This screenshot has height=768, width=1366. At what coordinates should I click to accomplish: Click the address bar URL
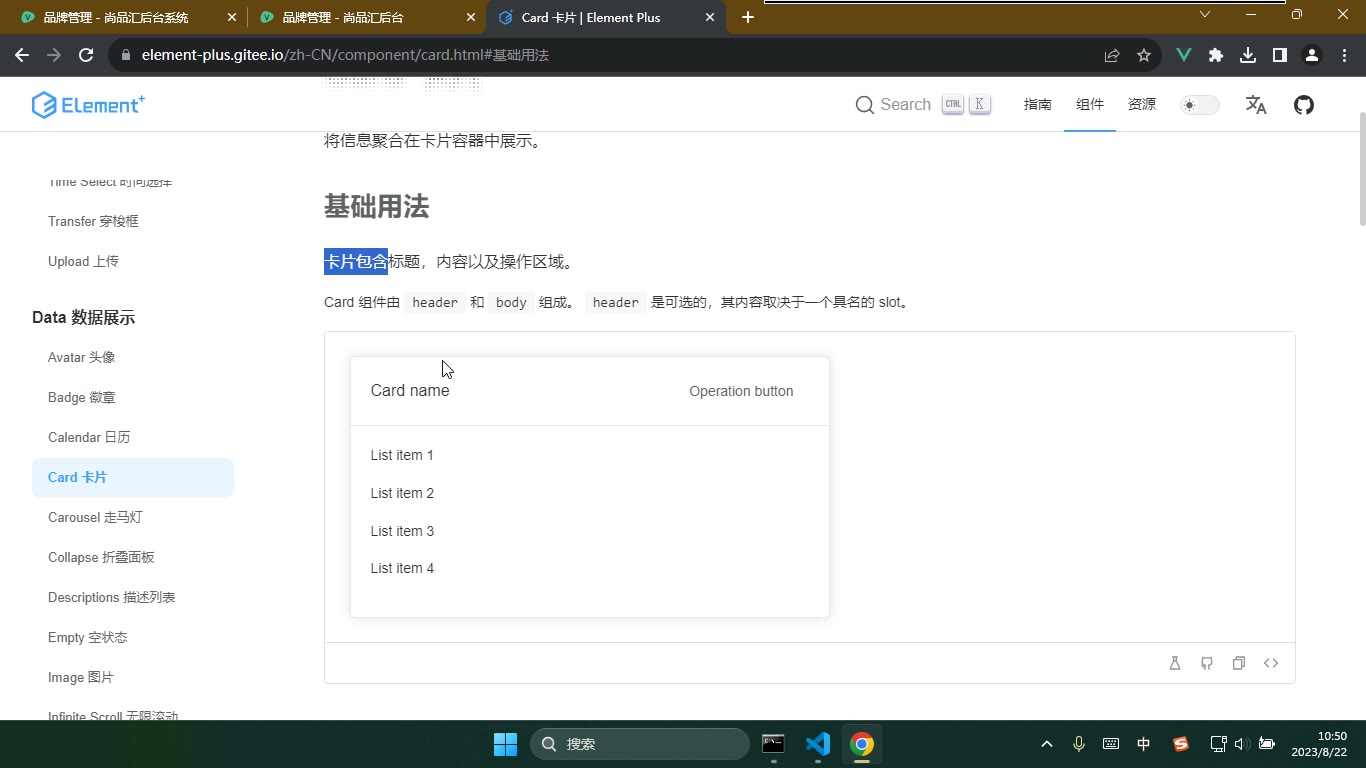345,55
